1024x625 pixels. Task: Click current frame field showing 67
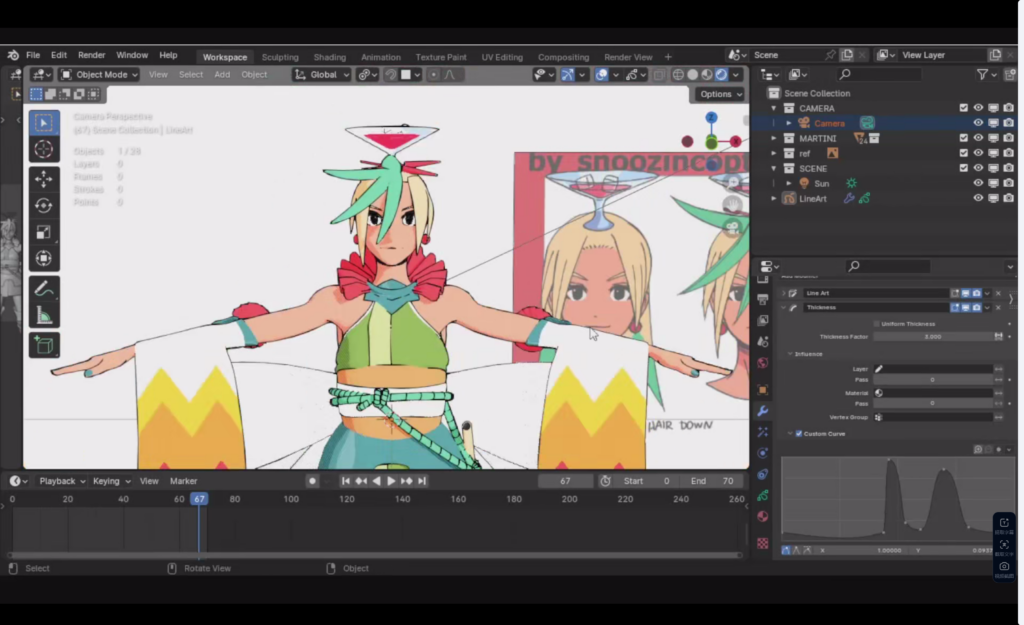pos(565,481)
